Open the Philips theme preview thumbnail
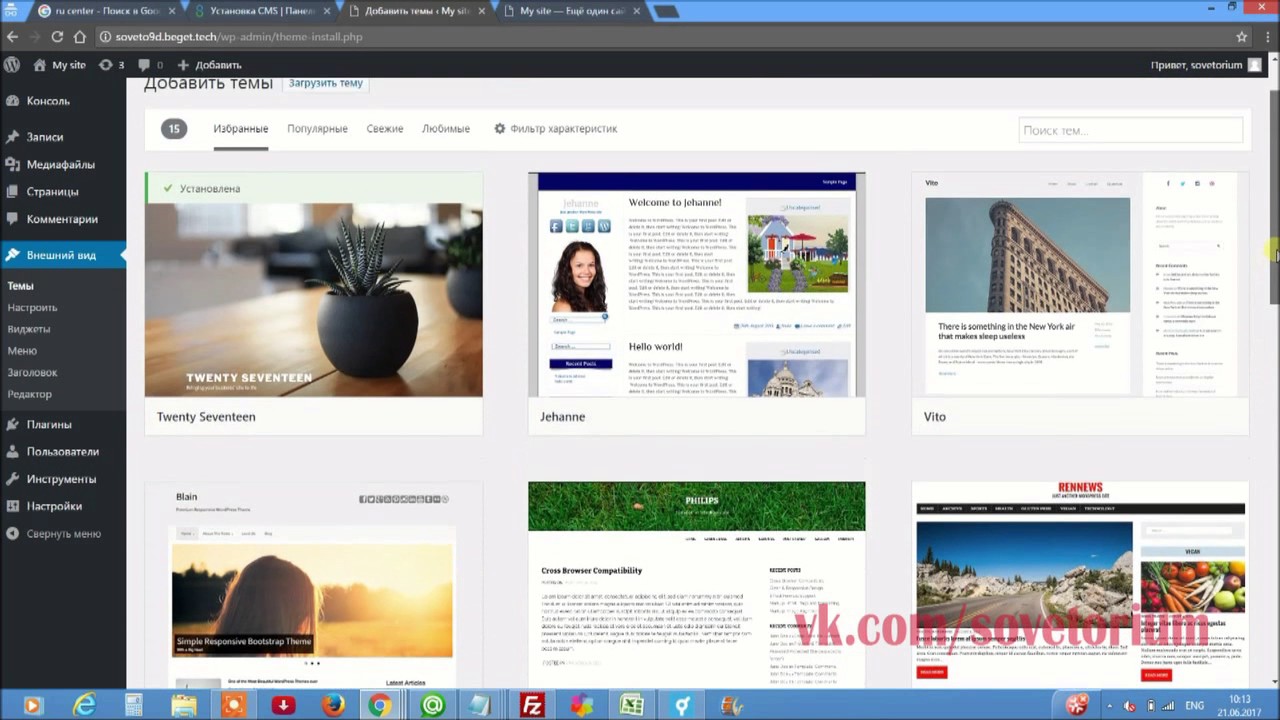Image resolution: width=1280 pixels, height=720 pixels. (x=696, y=585)
